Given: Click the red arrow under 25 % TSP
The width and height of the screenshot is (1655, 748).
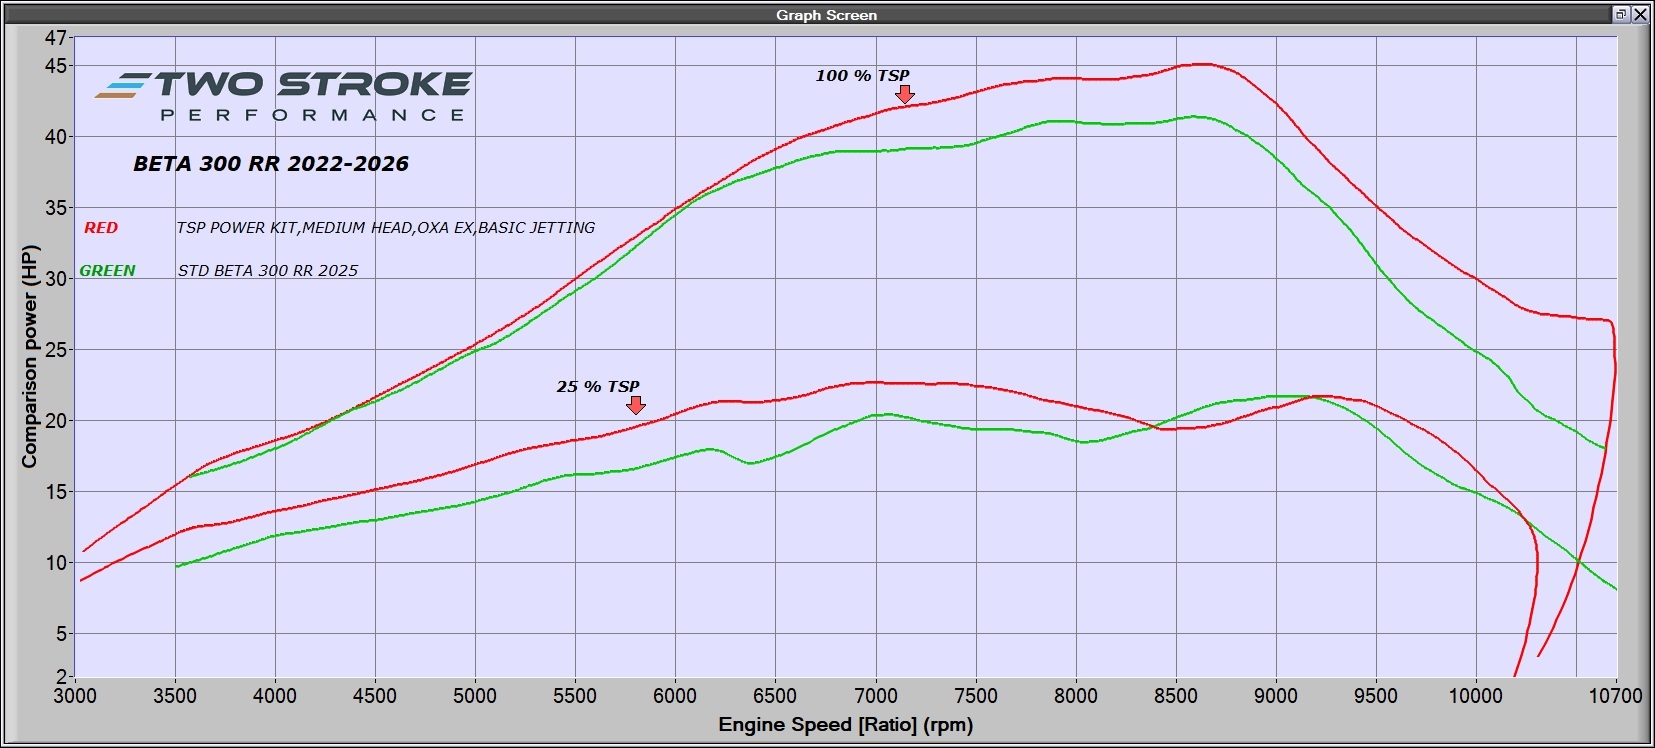Looking at the screenshot, I should (x=635, y=405).
